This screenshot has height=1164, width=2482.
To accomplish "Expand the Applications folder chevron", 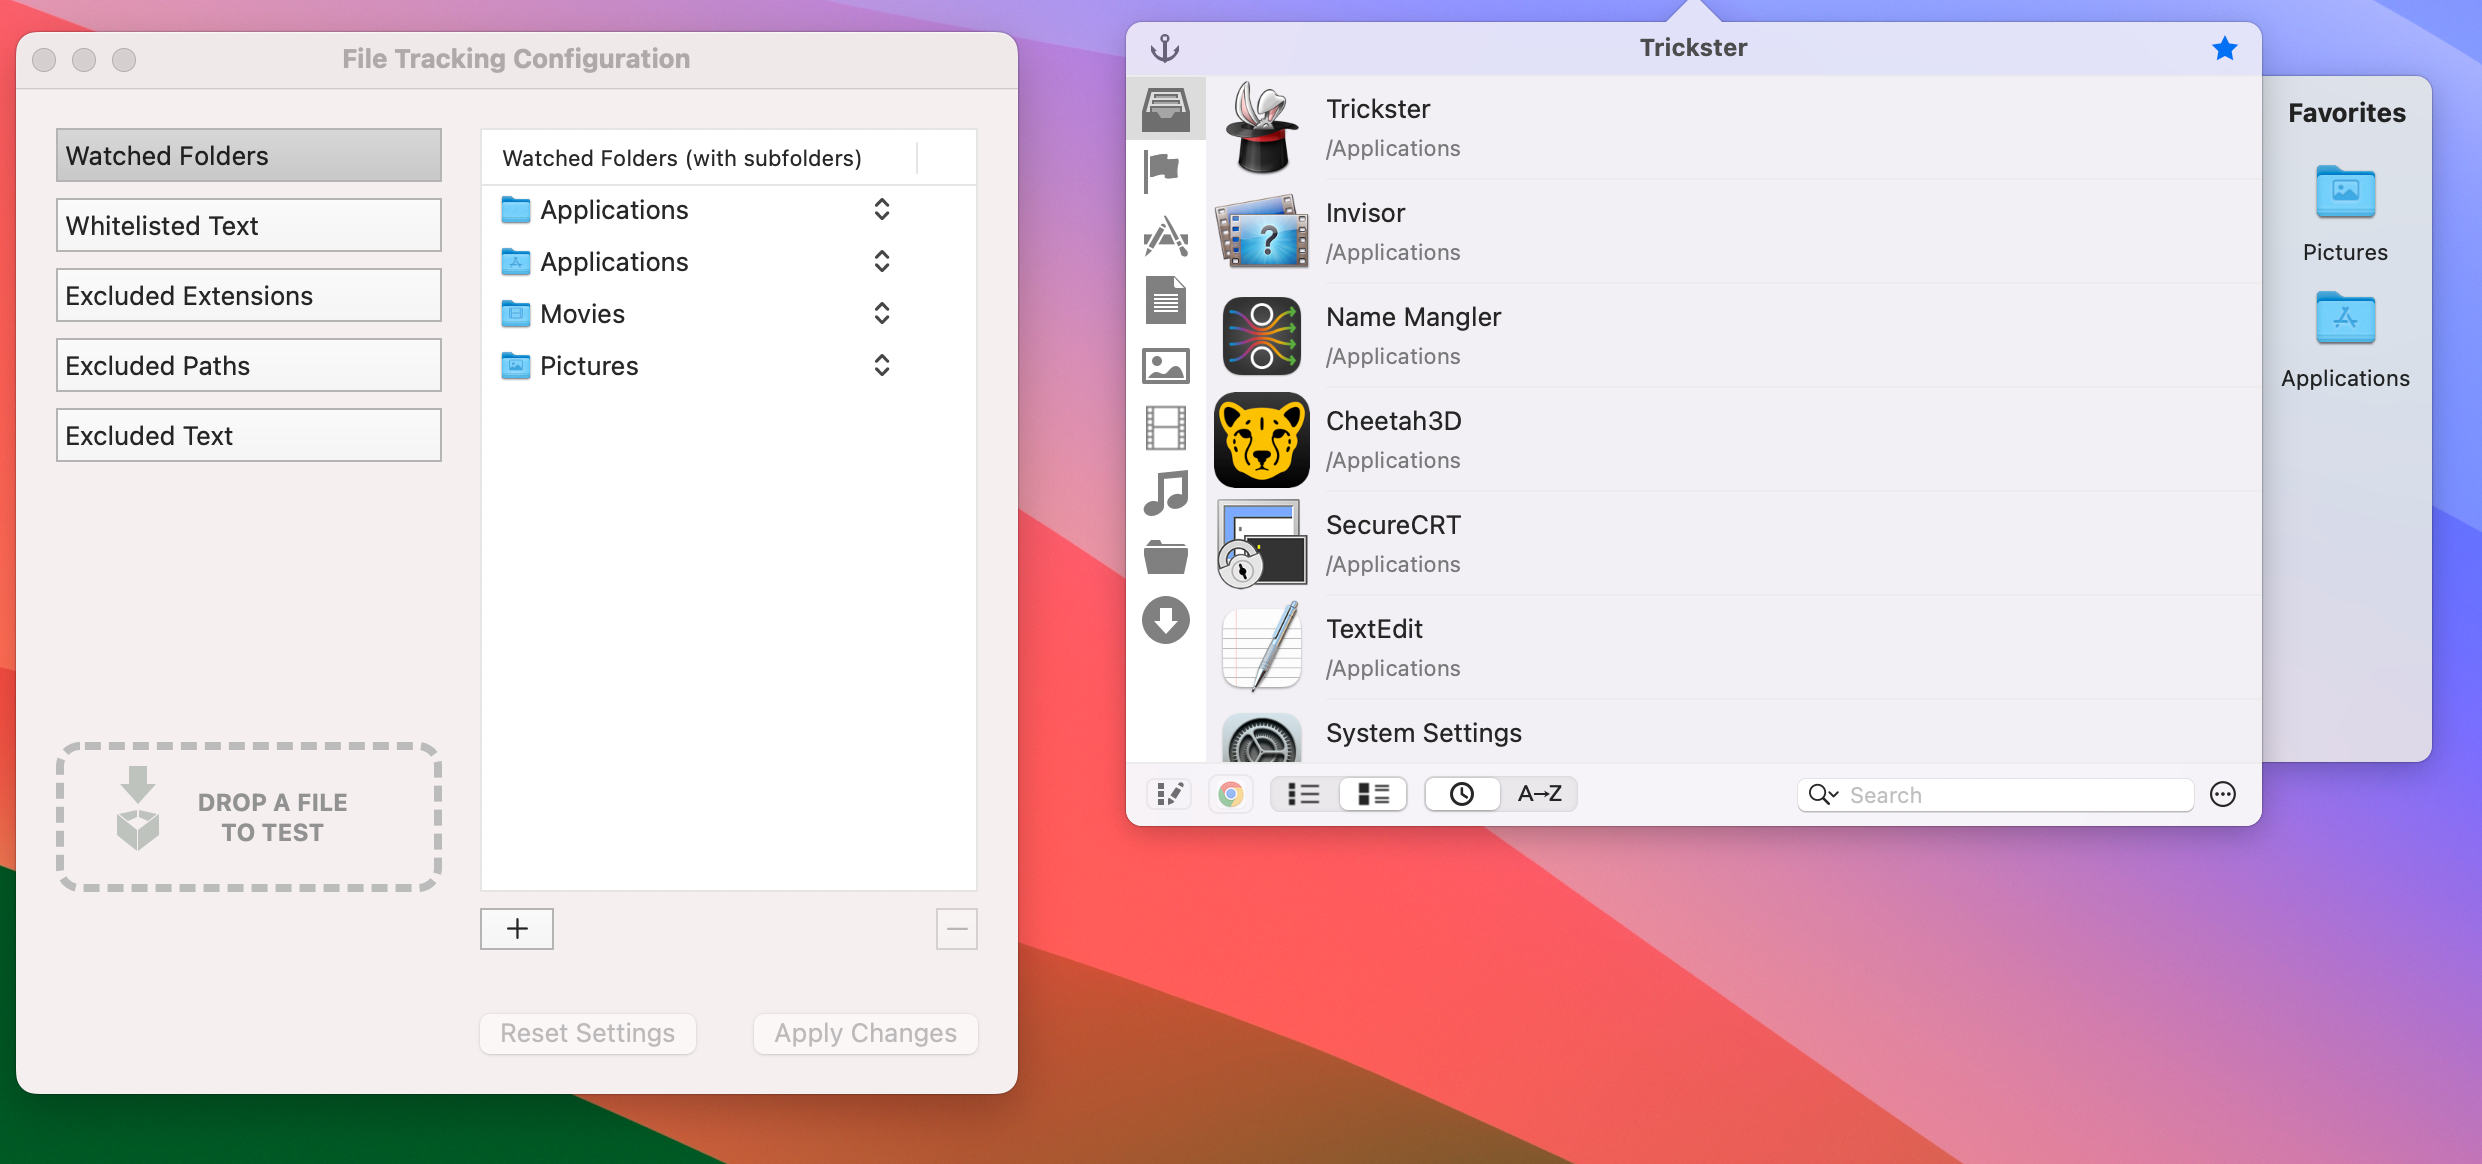I will click(x=882, y=207).
